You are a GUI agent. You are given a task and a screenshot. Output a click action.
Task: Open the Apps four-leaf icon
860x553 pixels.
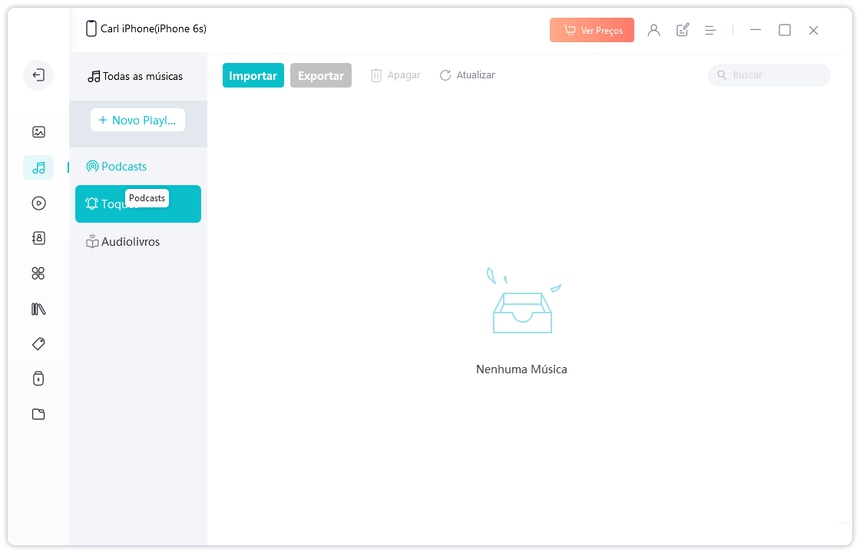38,273
